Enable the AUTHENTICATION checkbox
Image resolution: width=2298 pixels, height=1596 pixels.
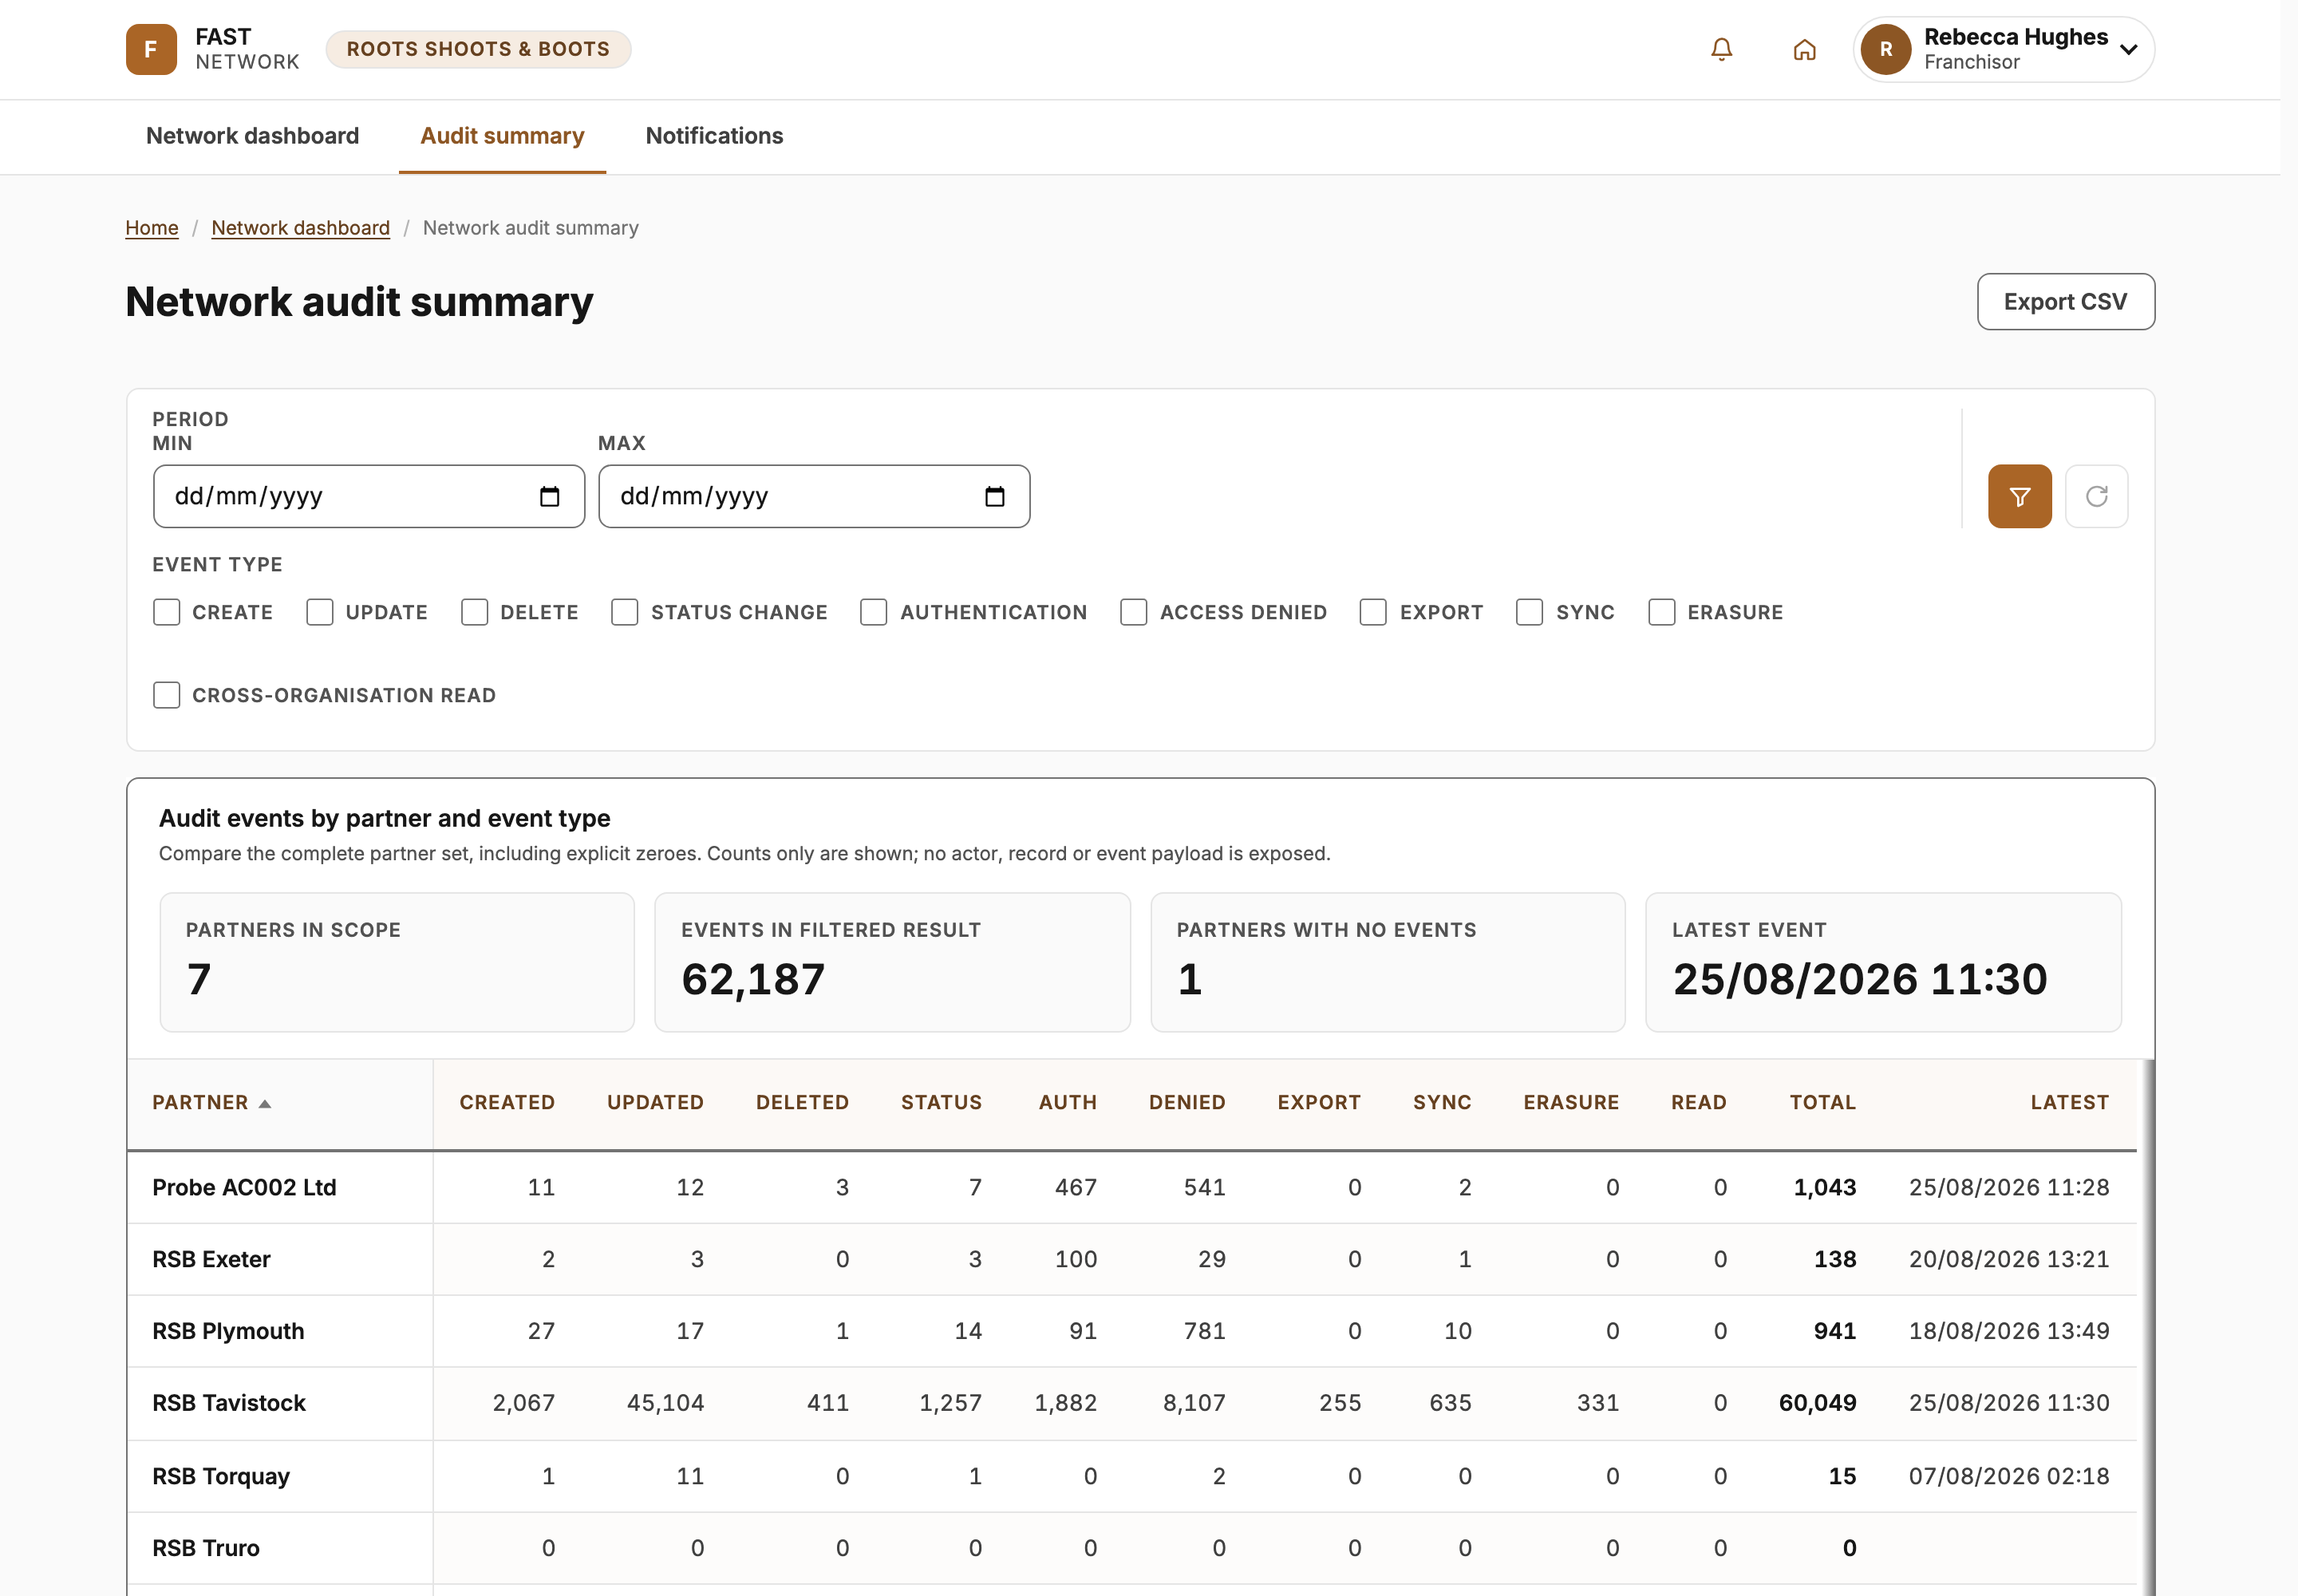[874, 612]
